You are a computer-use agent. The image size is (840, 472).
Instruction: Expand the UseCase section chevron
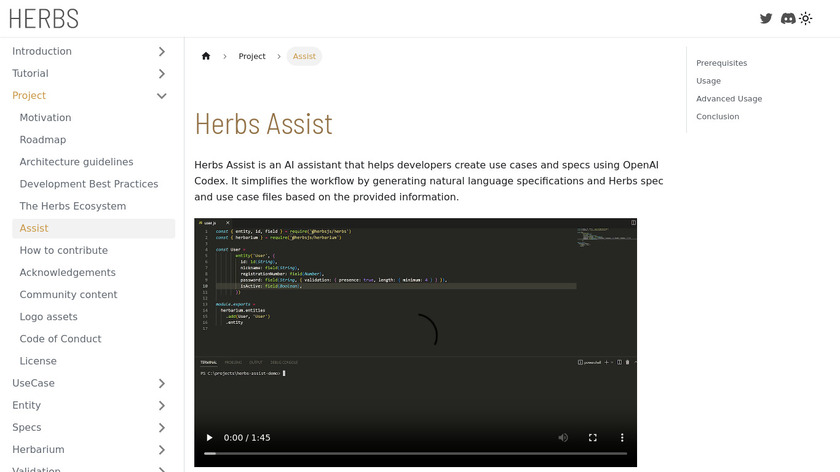coord(162,384)
